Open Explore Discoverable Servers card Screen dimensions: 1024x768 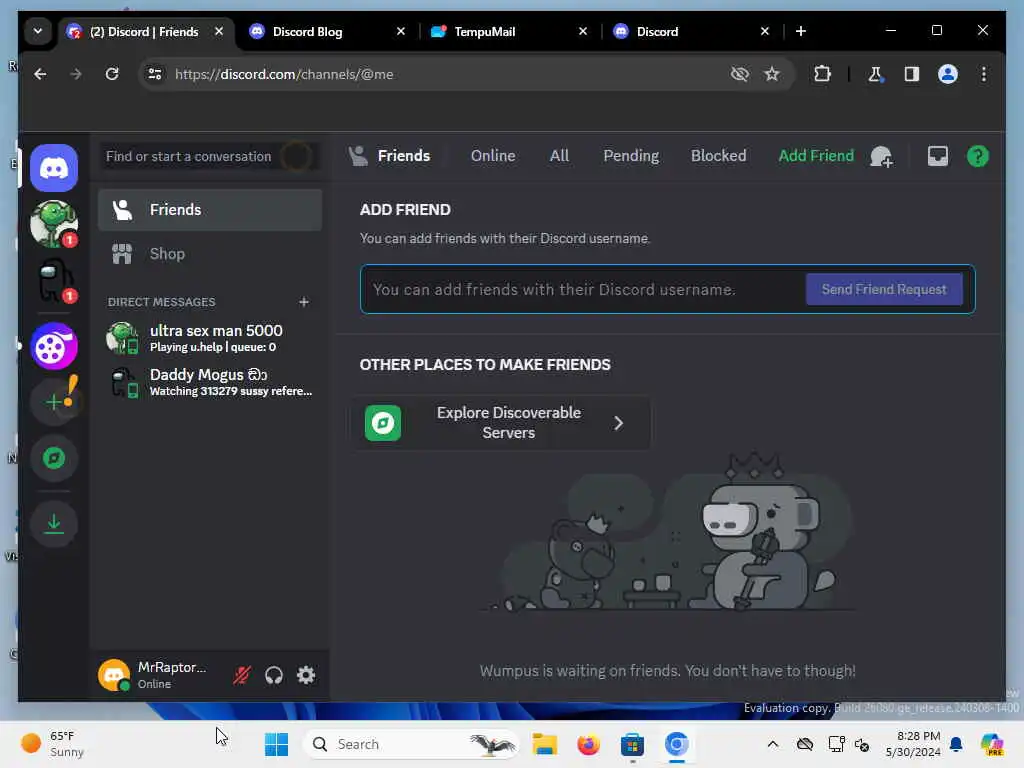[x=500, y=423]
